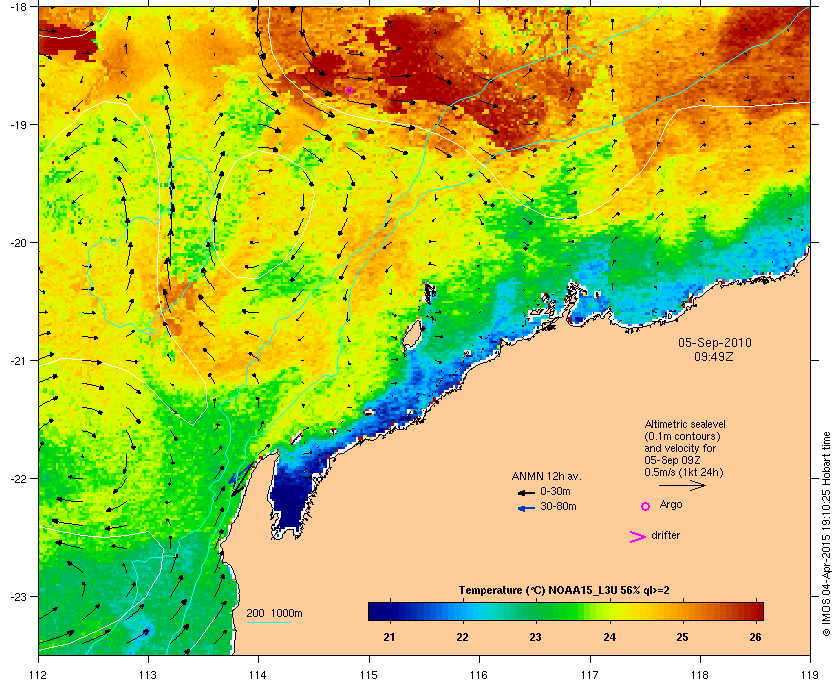Viewport: 840px width, 680px height.
Task: Click the '0.5m/s (1kt 24h)' text
Action: (684, 473)
